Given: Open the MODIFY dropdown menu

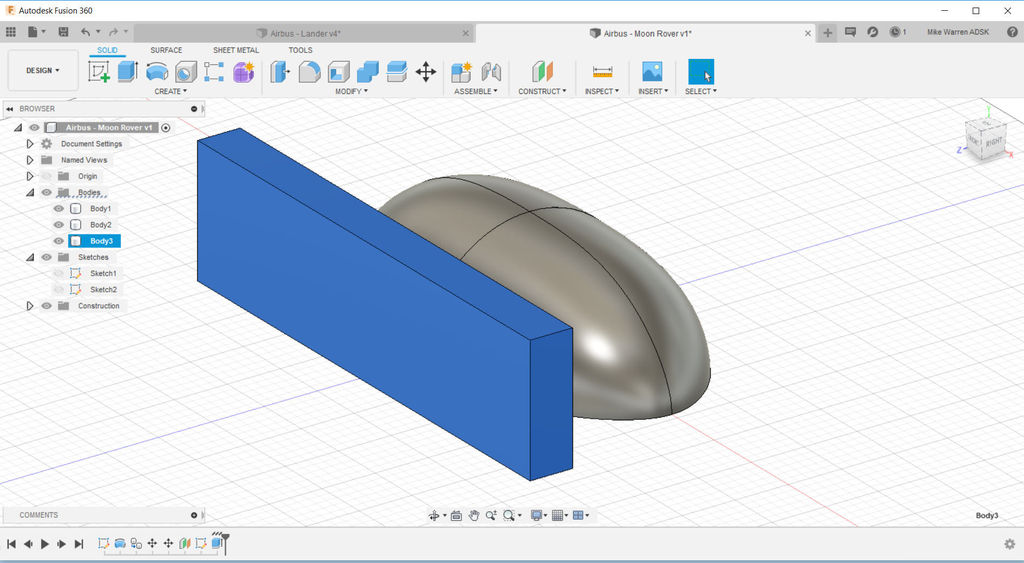Looking at the screenshot, I should tap(351, 91).
